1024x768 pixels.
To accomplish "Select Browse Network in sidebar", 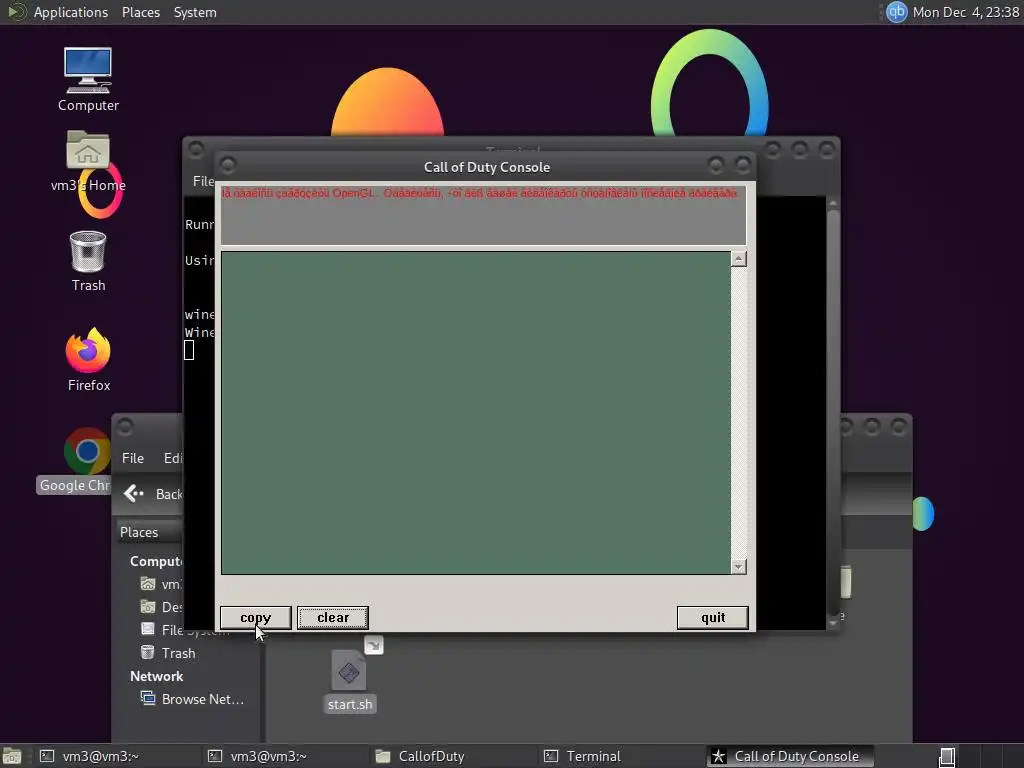I will (x=193, y=699).
